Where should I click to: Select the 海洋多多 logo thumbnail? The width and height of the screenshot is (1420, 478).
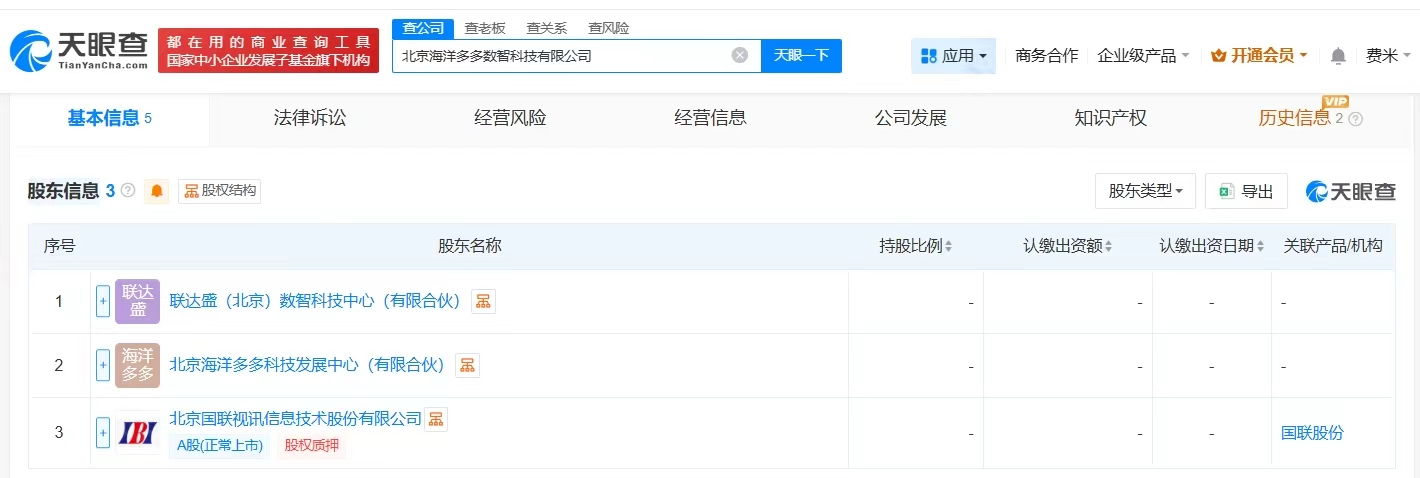(x=137, y=365)
